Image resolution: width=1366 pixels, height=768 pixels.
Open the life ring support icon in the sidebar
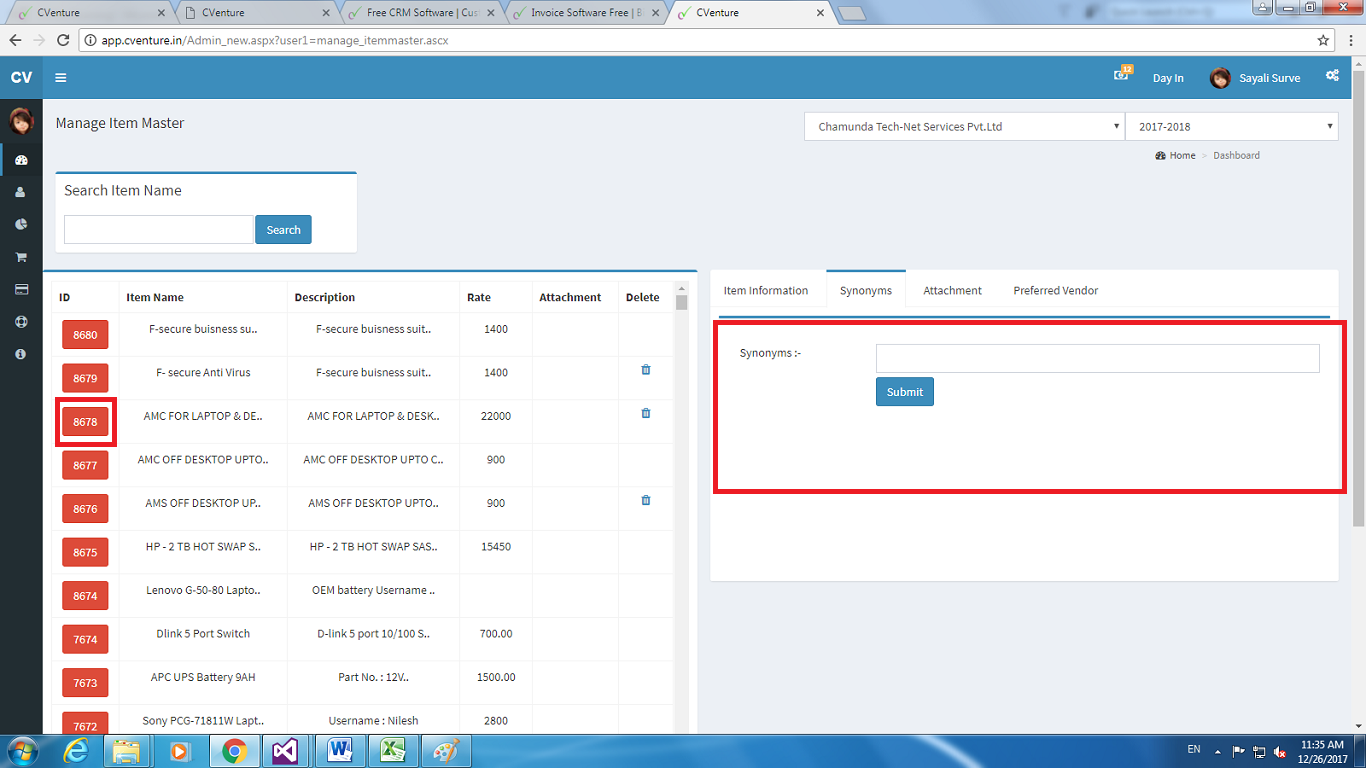click(21, 322)
